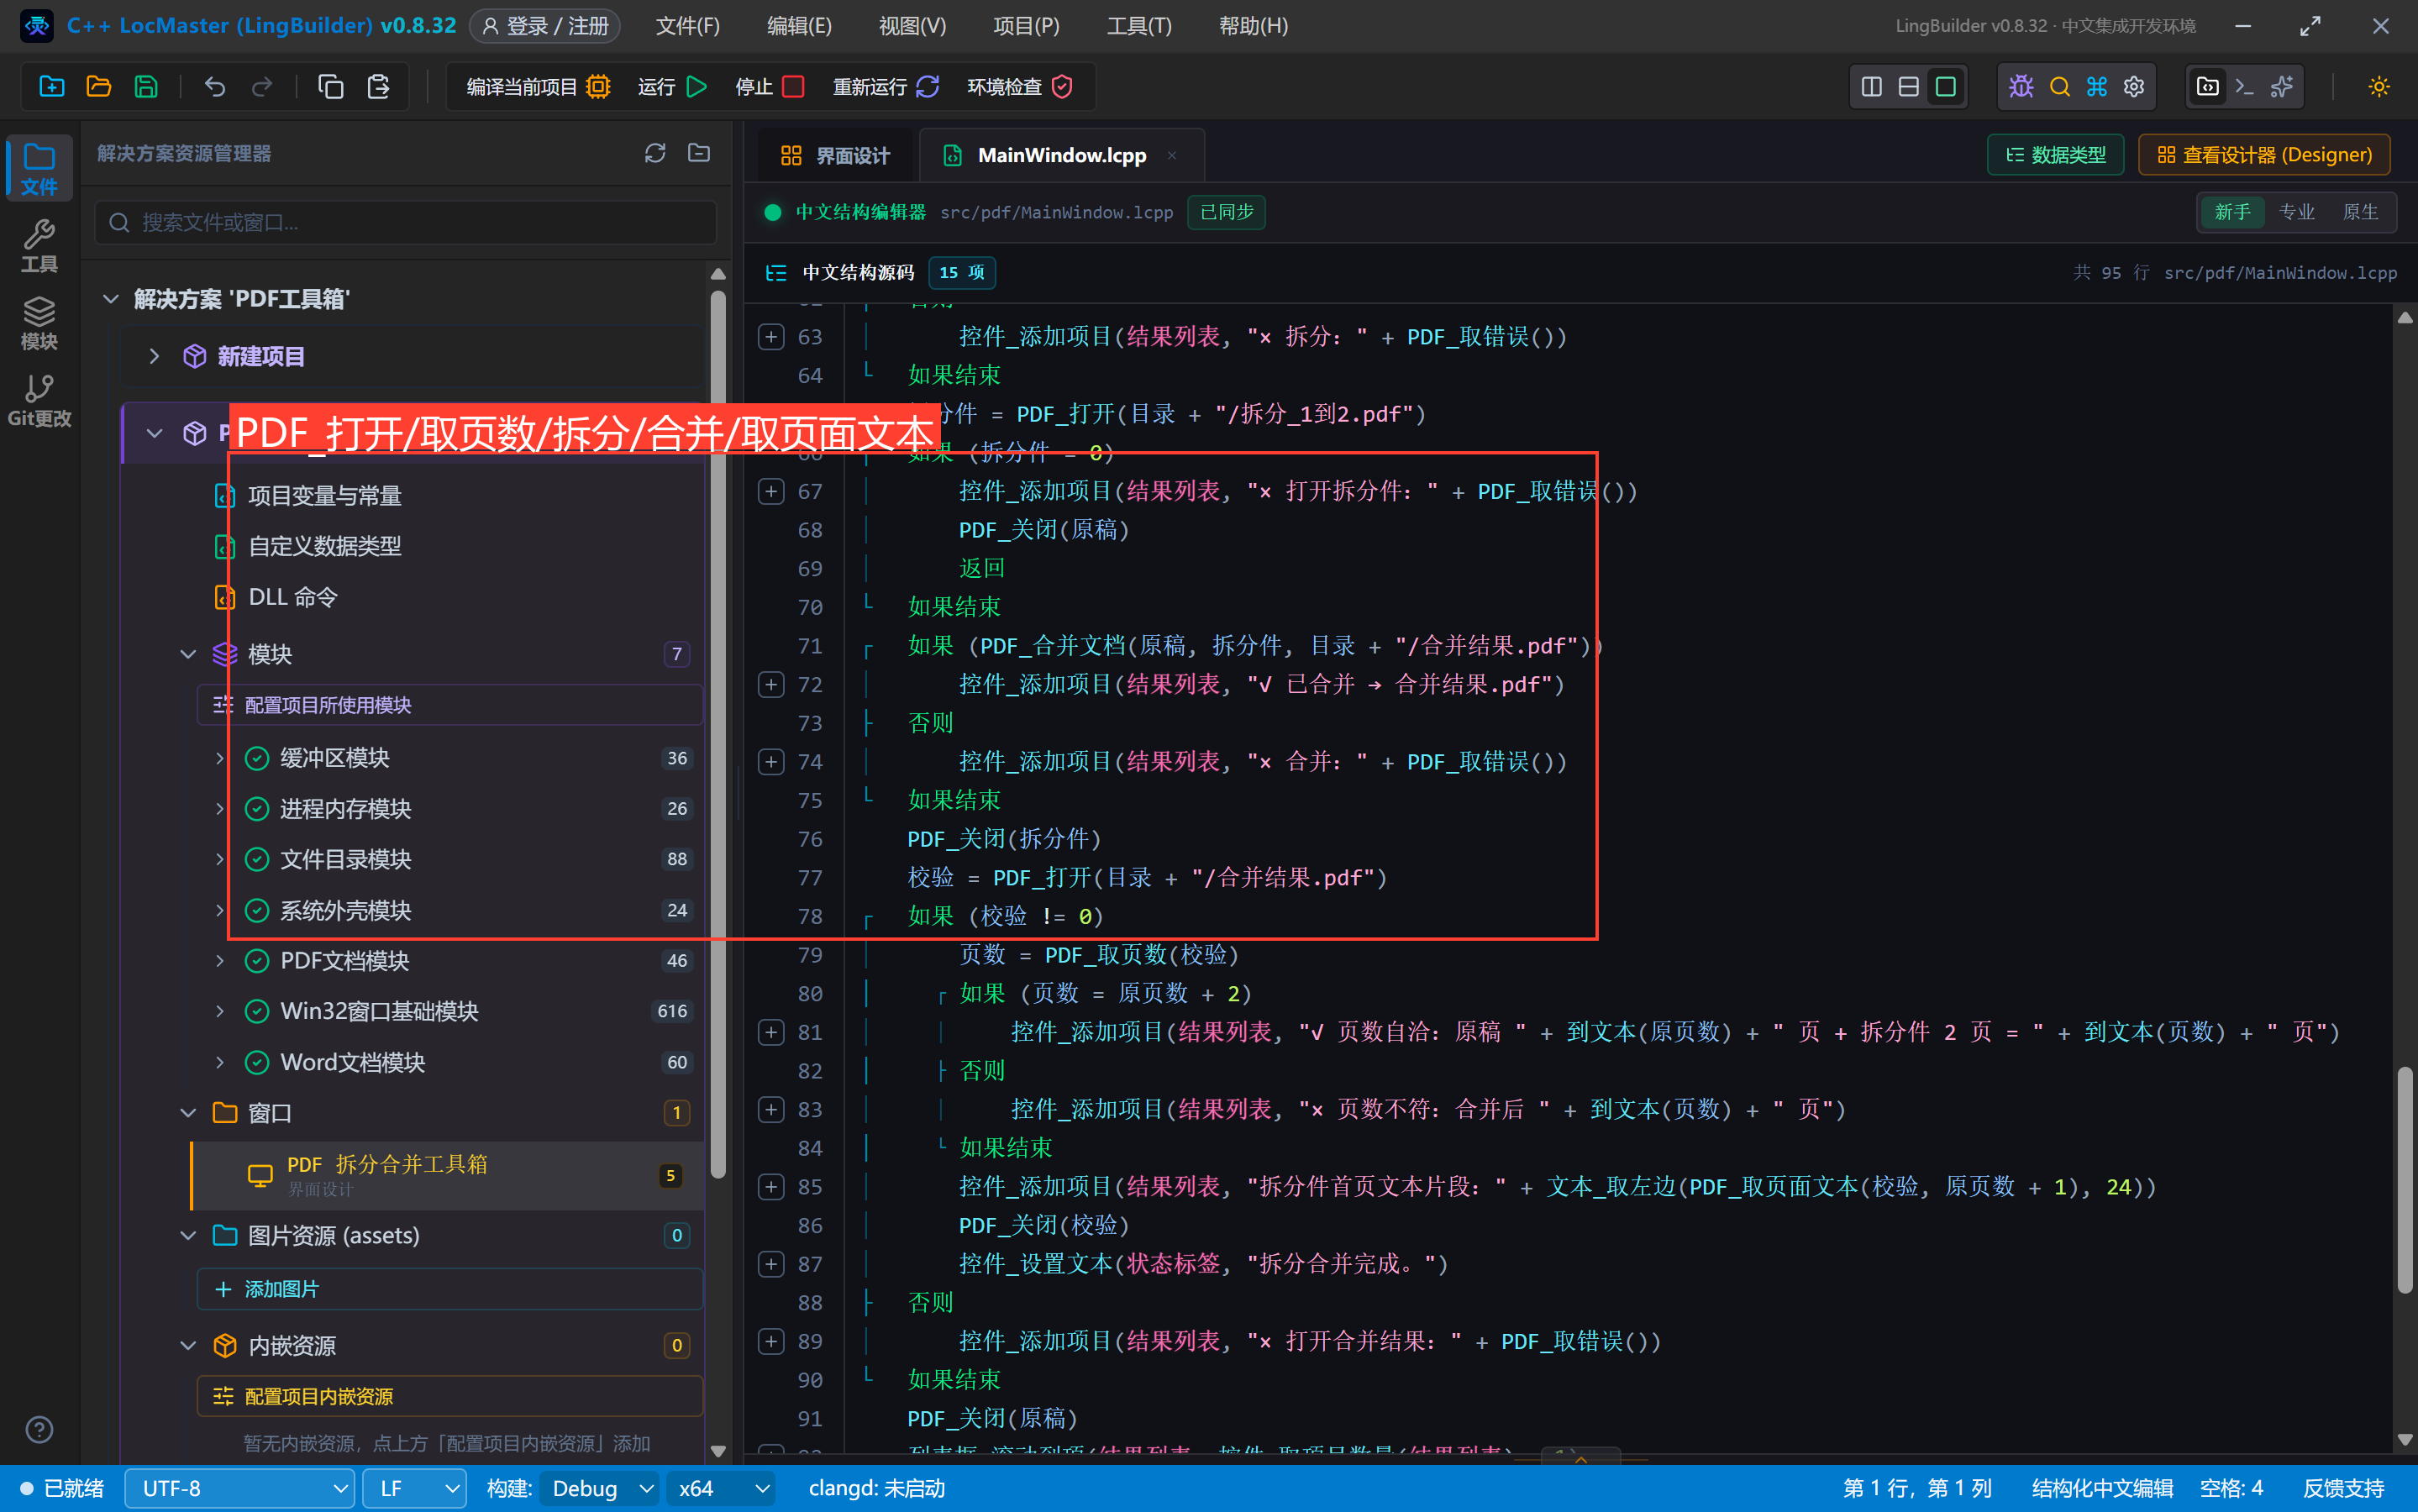Toggle the sun theme icon

click(x=2379, y=87)
